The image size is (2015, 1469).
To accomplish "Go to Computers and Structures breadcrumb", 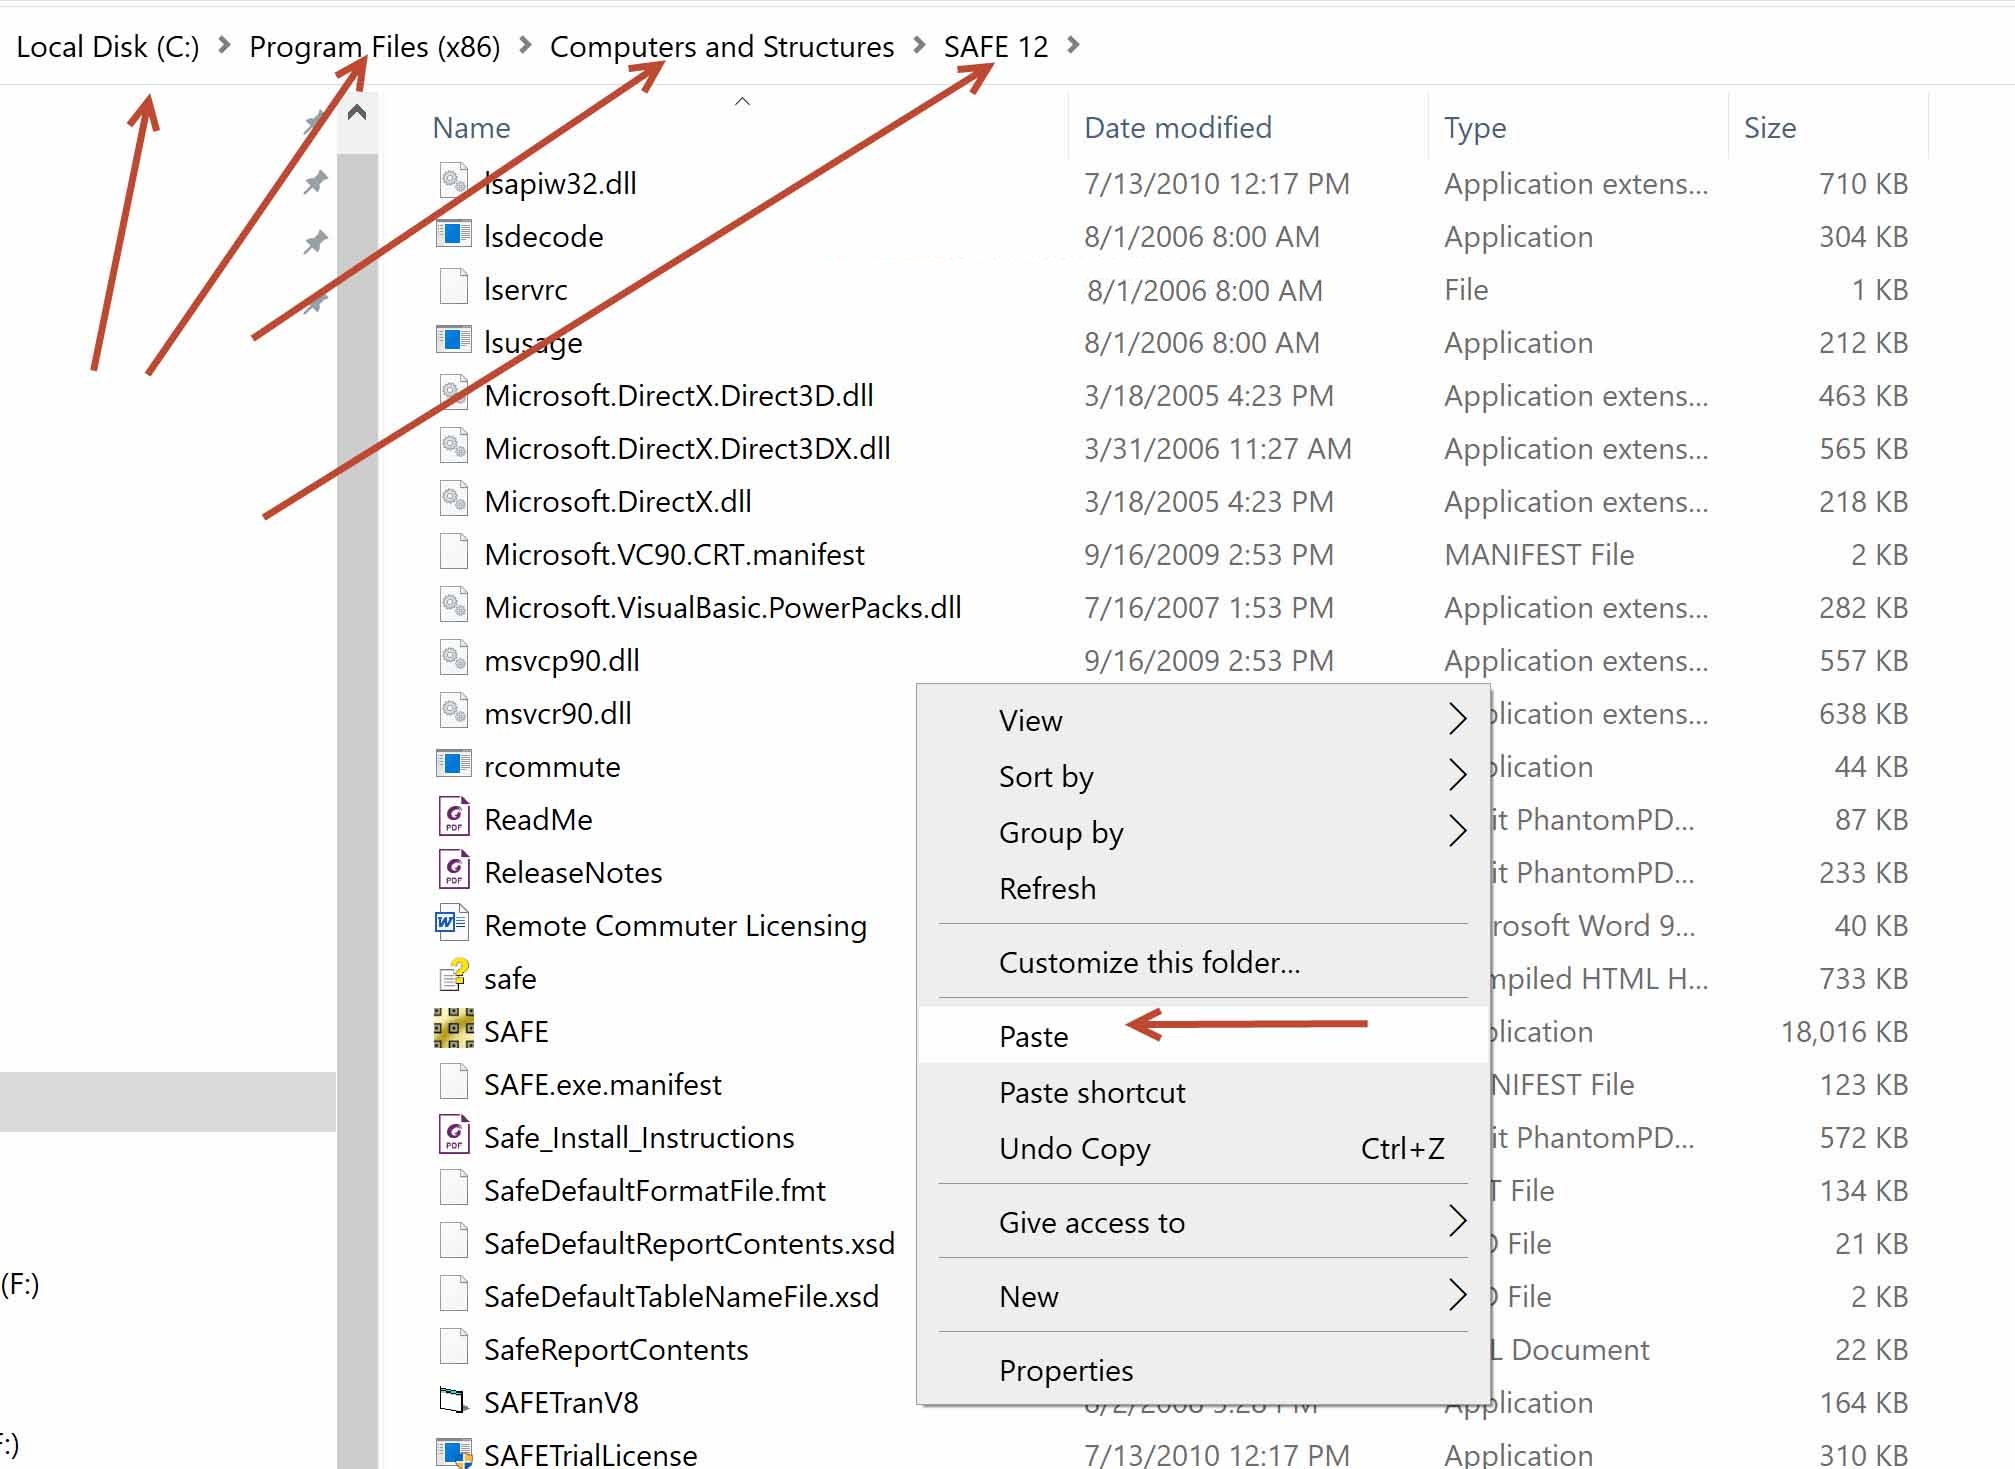I will coord(721,47).
